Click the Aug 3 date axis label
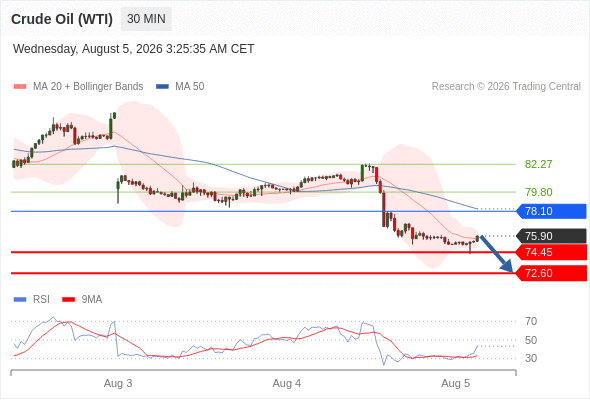The image size is (590, 400). point(118,383)
